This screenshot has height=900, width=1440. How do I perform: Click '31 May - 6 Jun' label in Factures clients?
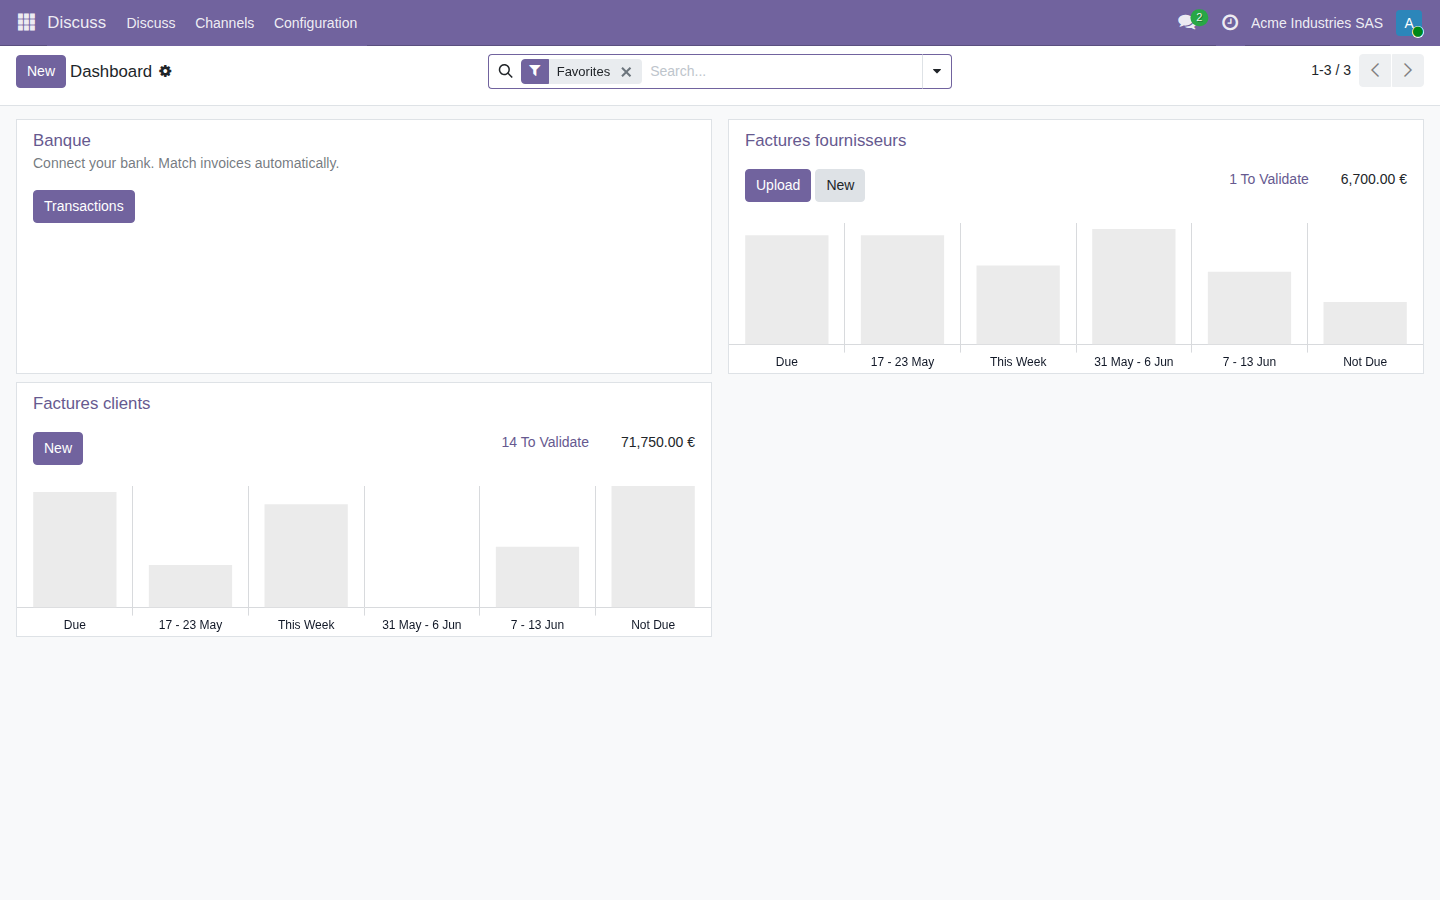coord(422,625)
